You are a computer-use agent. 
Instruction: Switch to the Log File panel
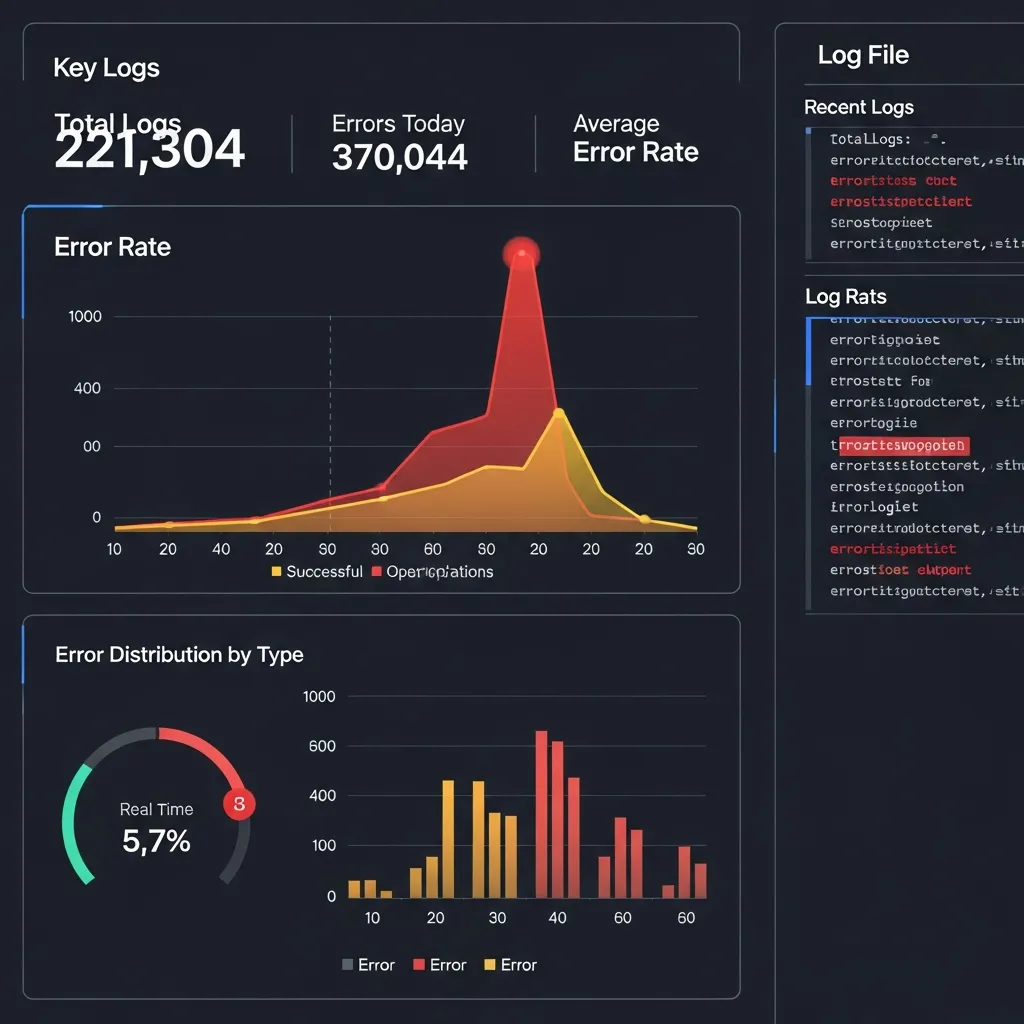pyautogui.click(x=863, y=55)
